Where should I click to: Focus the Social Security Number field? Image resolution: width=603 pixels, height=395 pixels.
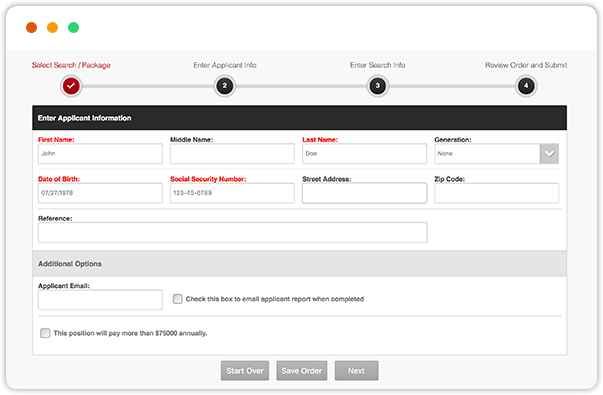coord(232,193)
